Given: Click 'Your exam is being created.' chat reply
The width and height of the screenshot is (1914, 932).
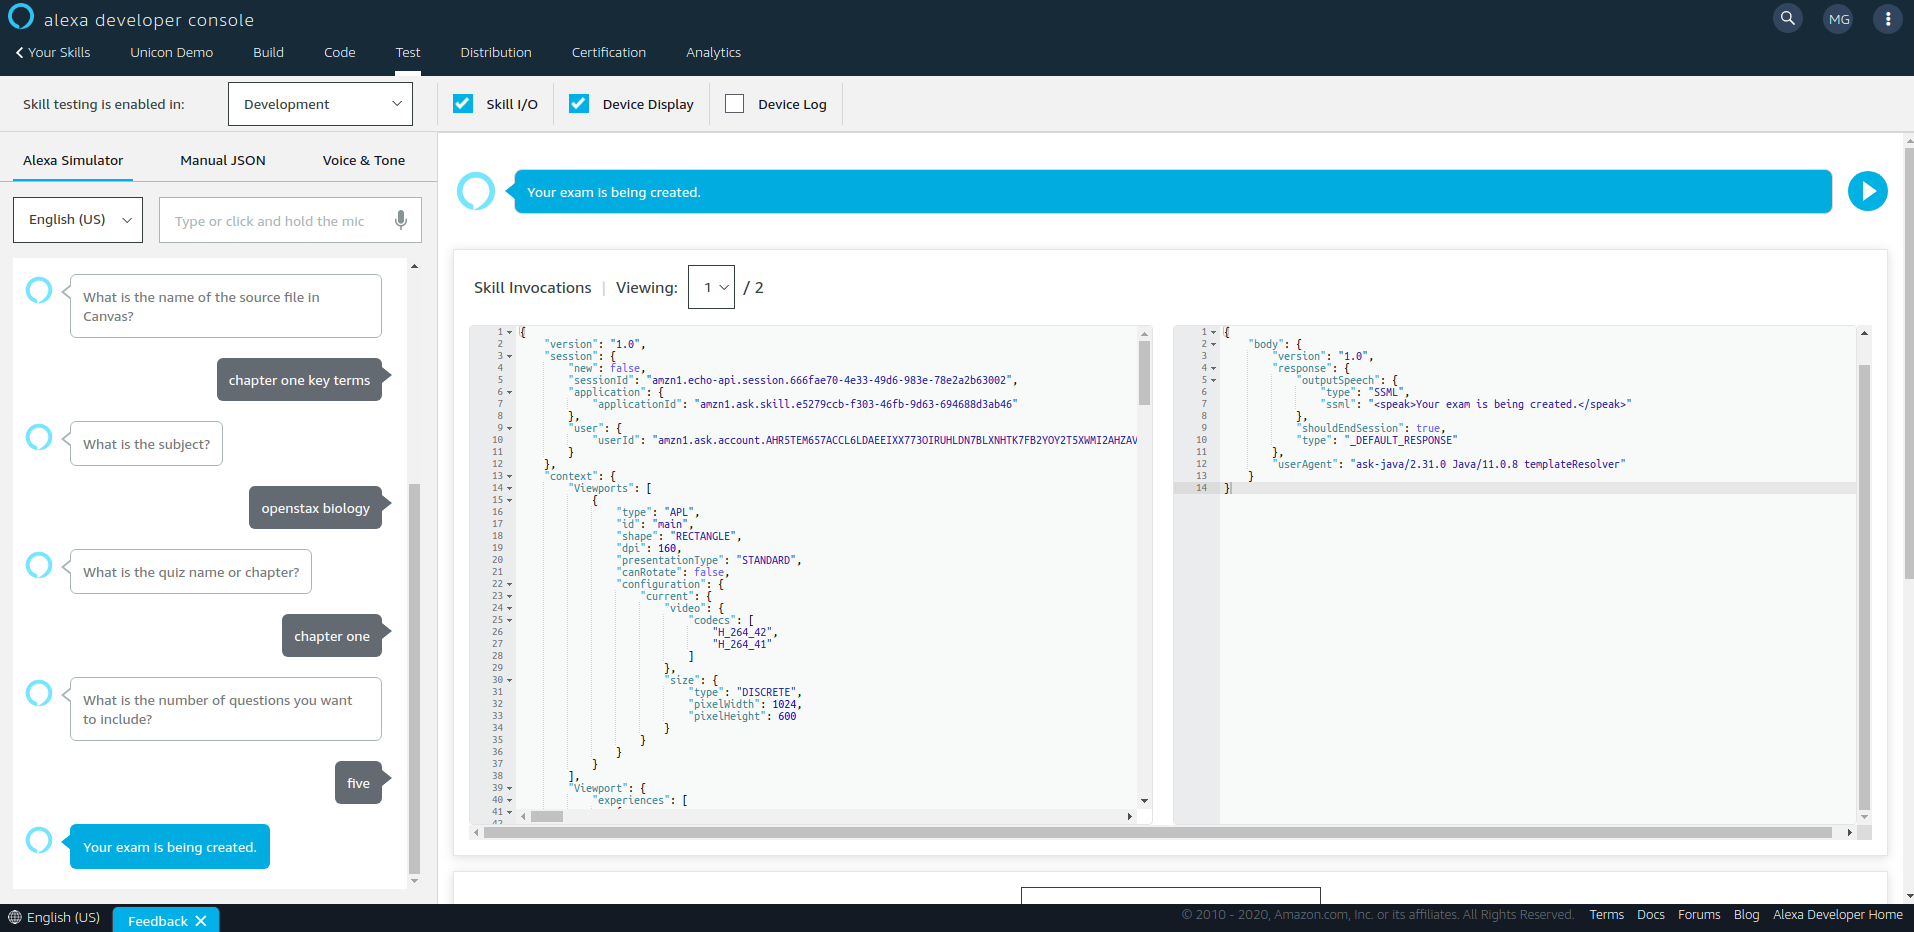Looking at the screenshot, I should point(170,847).
